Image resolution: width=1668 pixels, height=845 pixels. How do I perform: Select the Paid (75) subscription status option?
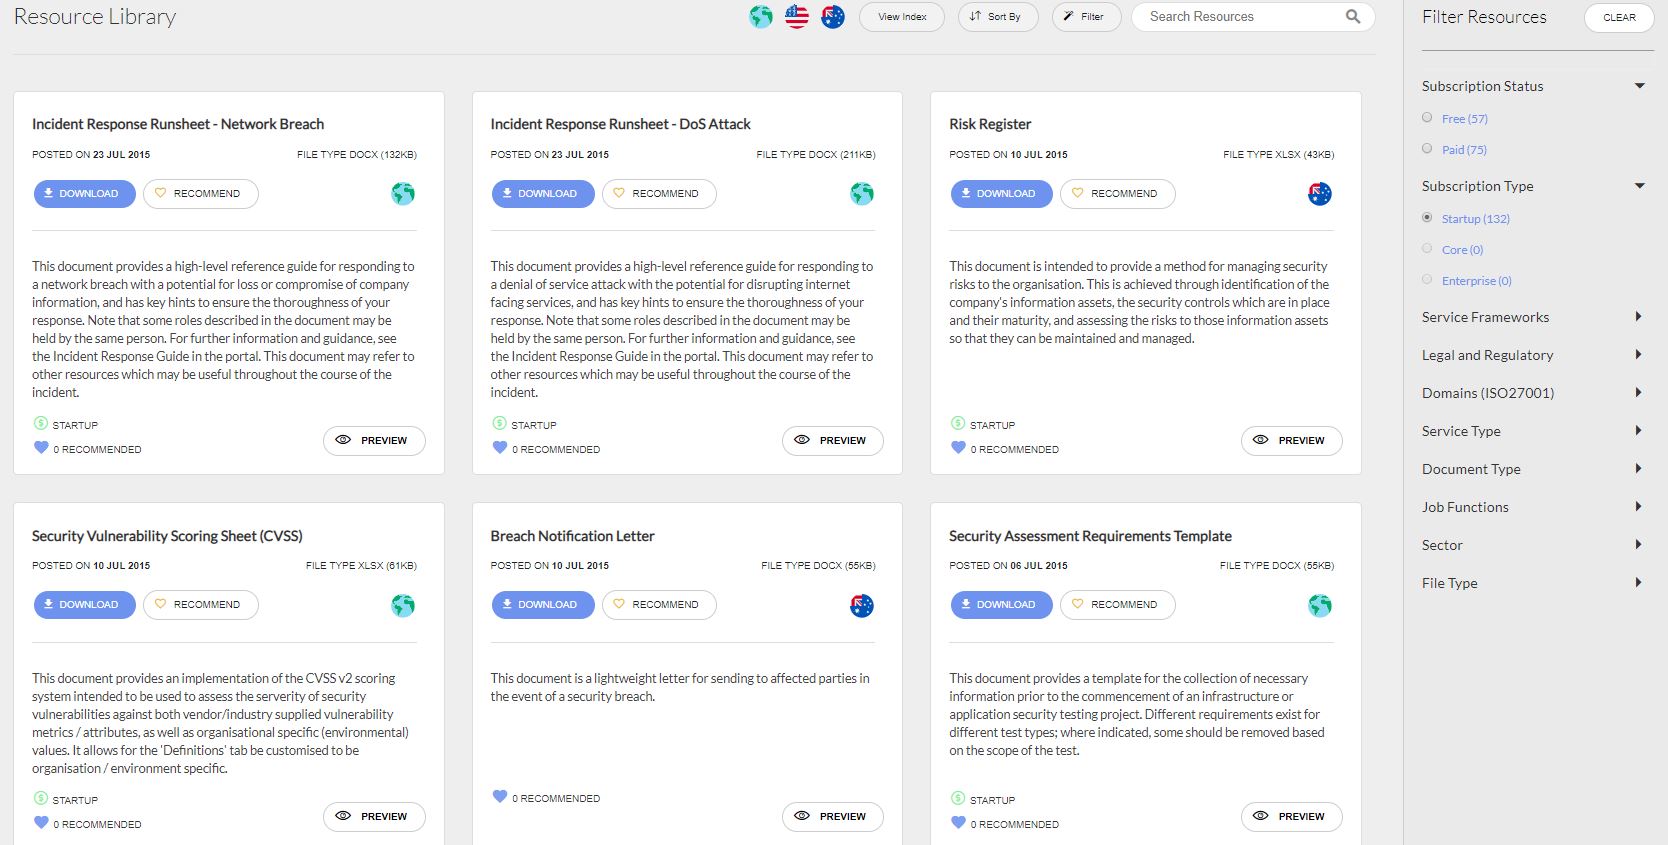pos(1427,149)
